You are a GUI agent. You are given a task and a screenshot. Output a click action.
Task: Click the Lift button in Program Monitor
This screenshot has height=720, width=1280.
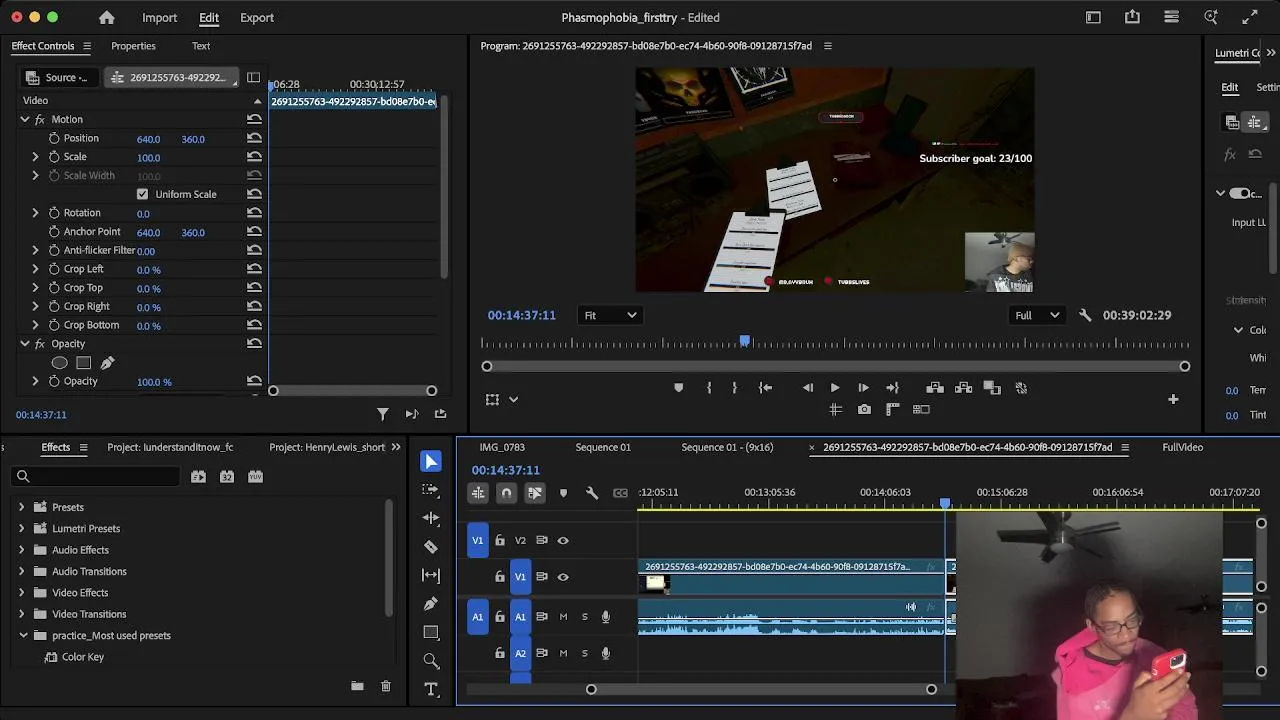pyautogui.click(x=935, y=388)
